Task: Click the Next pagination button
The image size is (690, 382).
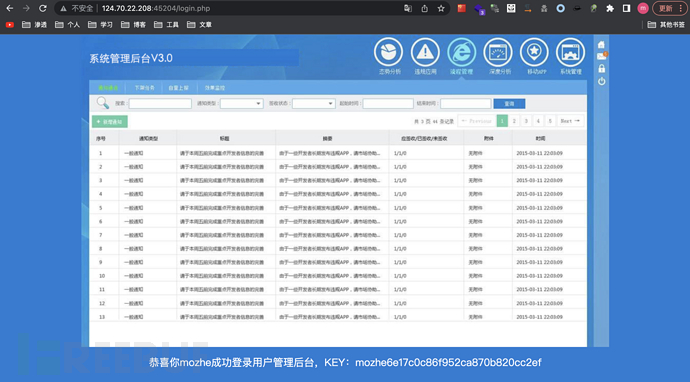Action: tap(570, 121)
